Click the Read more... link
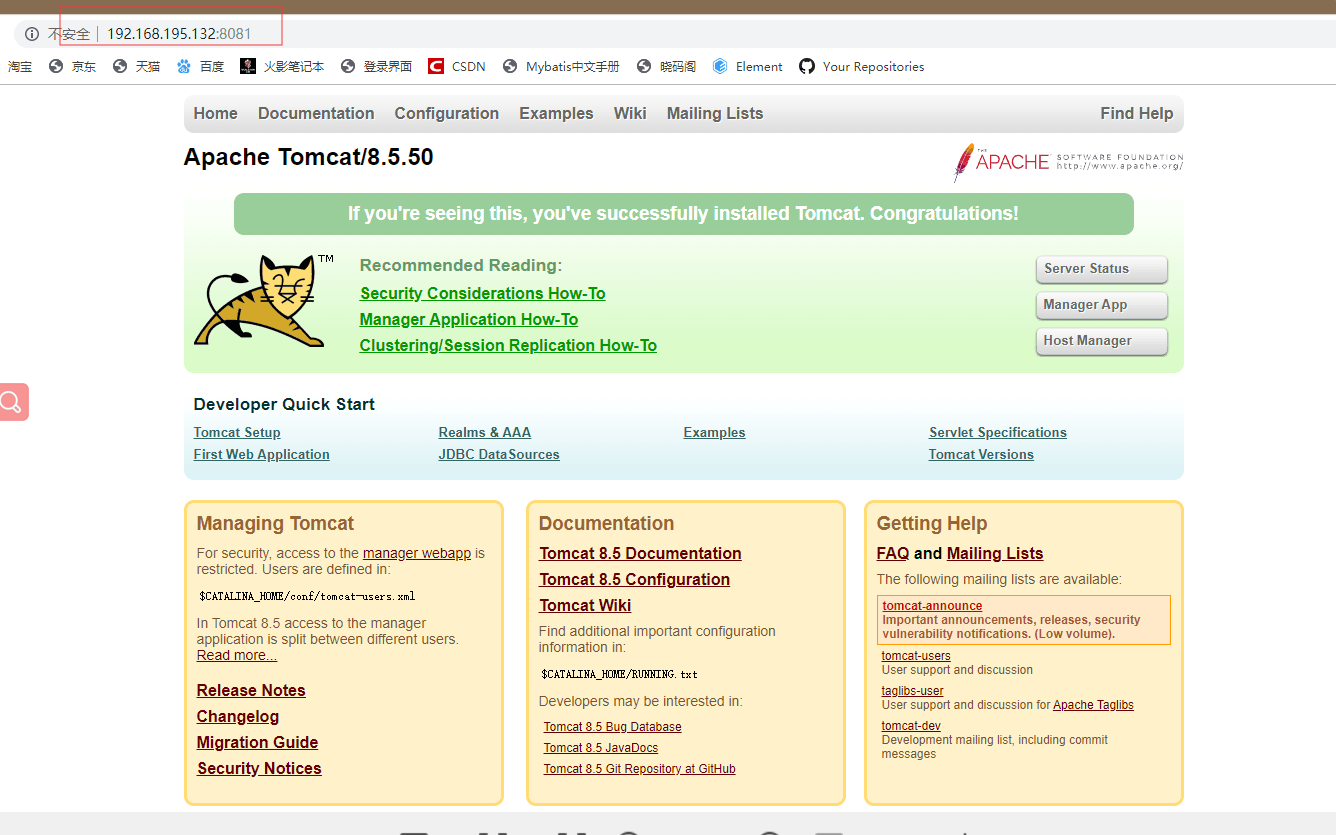This screenshot has width=1336, height=835. (237, 655)
